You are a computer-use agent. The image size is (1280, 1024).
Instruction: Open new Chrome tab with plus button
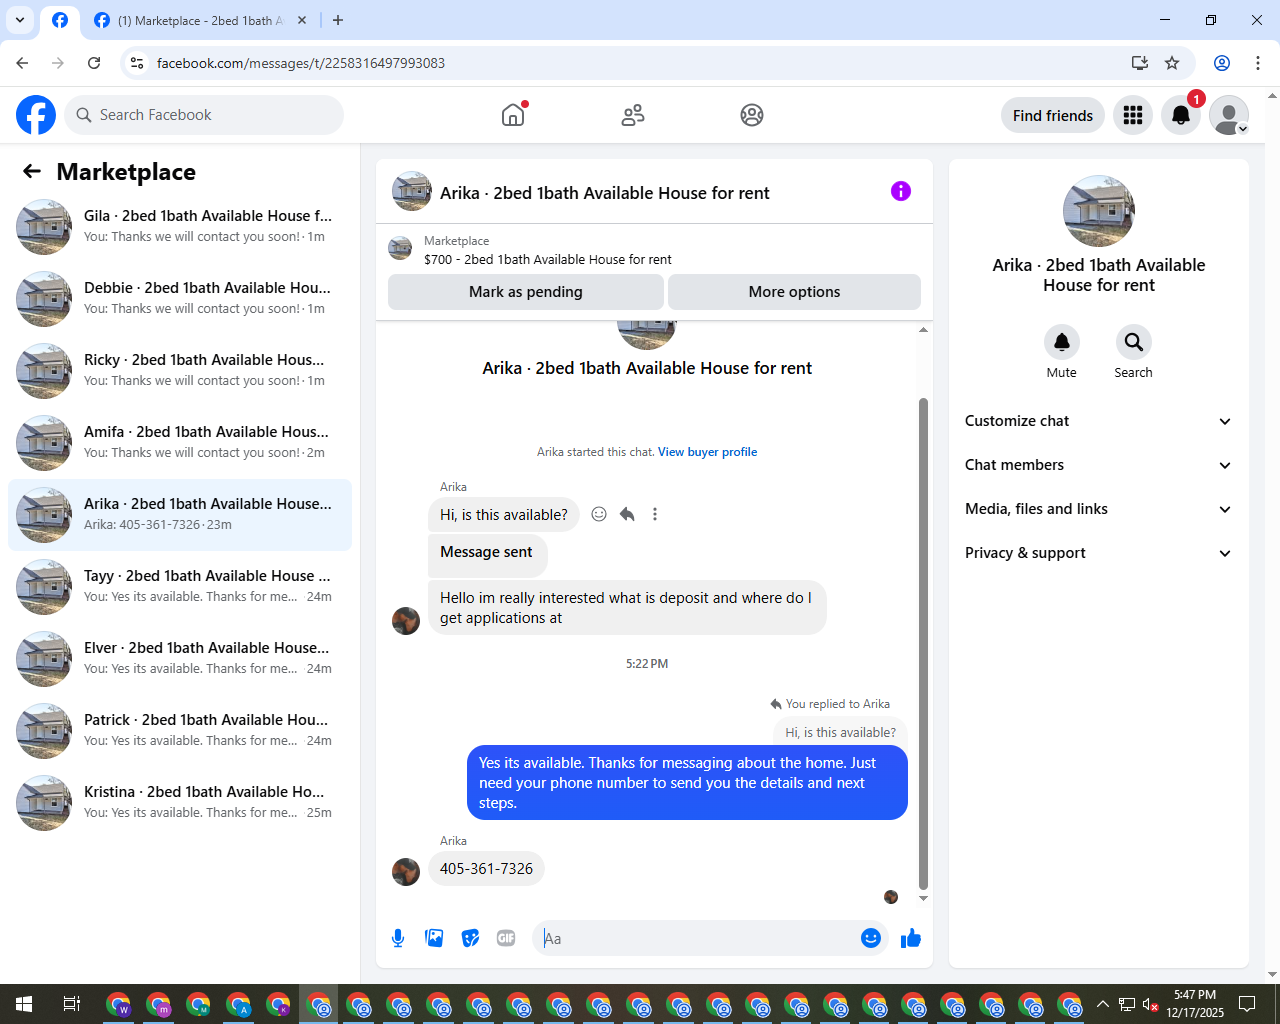tap(338, 20)
